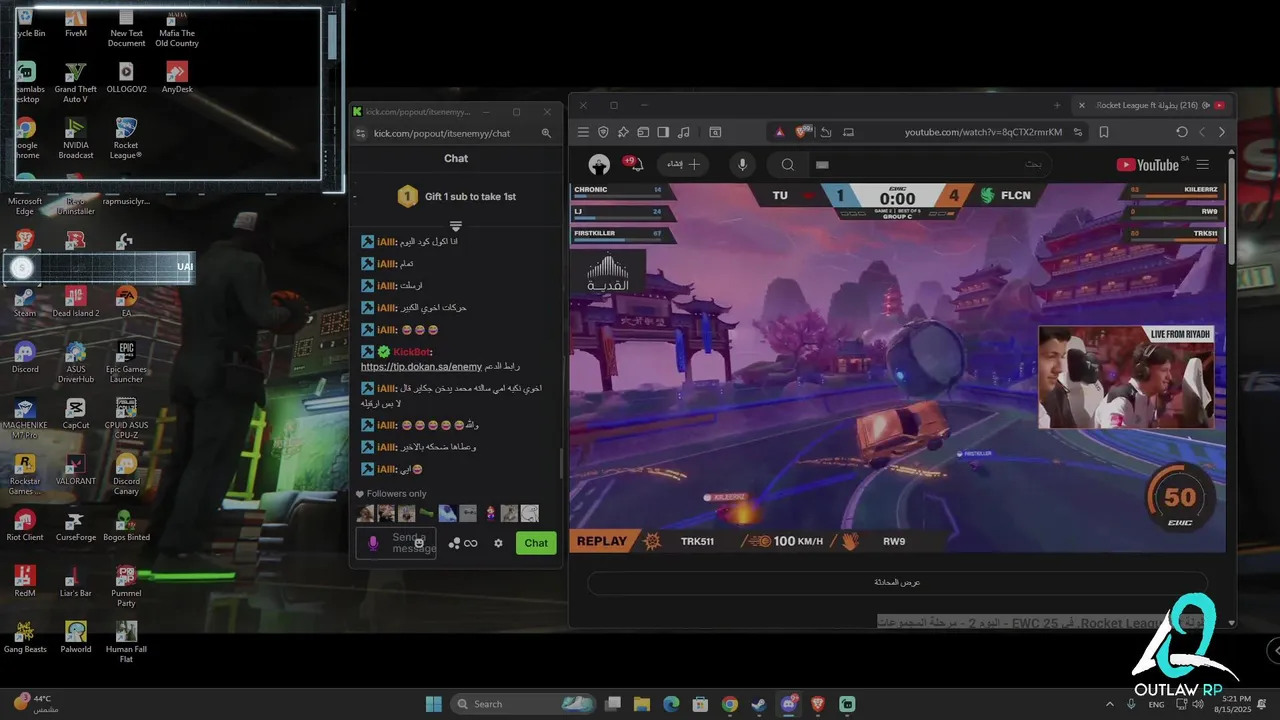Click the Brave Rewards triangle icon
The image size is (1280, 720).
[x=780, y=132]
